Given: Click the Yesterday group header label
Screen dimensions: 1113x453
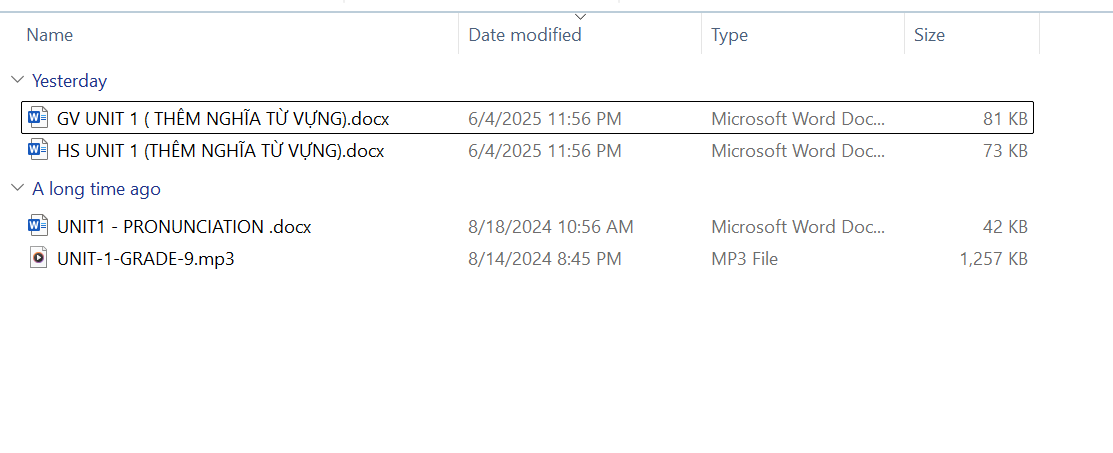Looking at the screenshot, I should click(69, 81).
